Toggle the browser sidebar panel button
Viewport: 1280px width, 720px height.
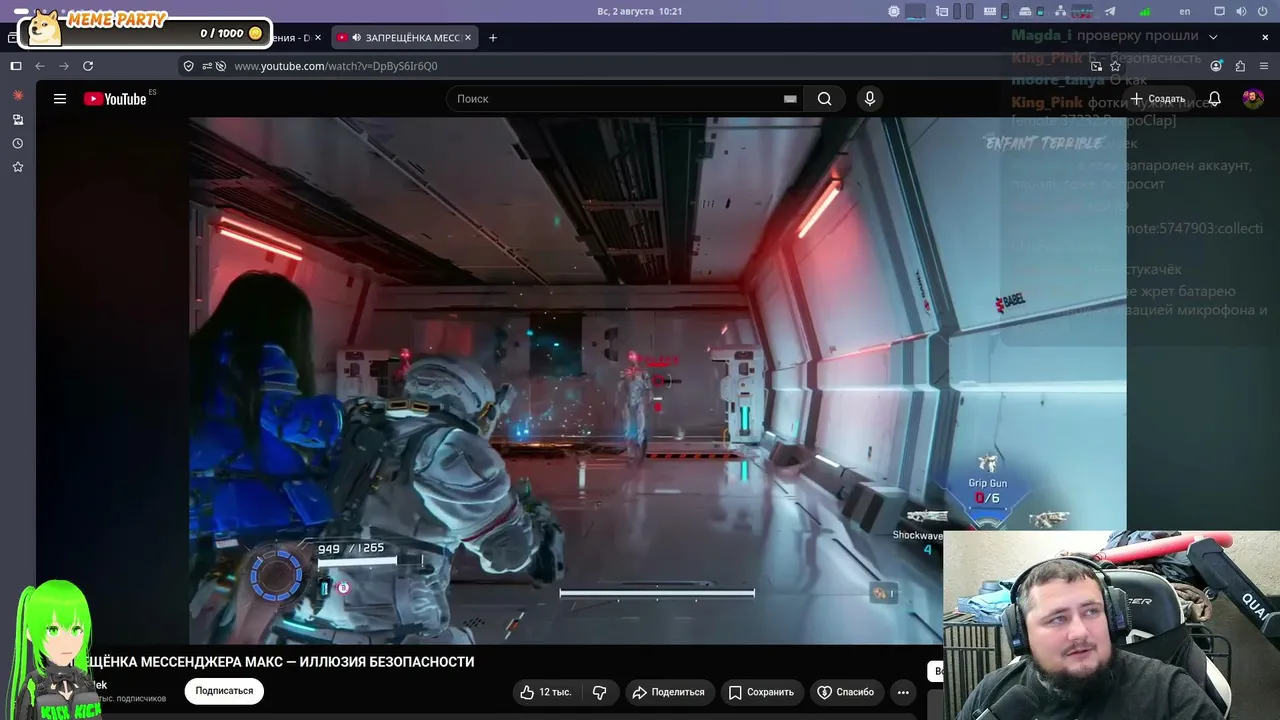tap(16, 66)
